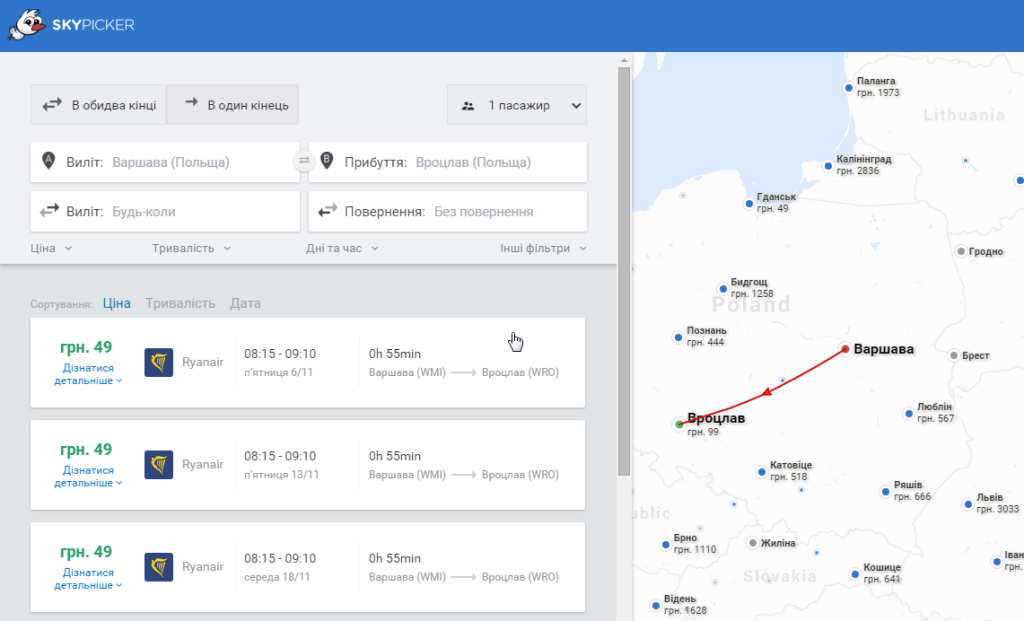
Task: Select Паланга map marker dot
Action: coord(849,88)
